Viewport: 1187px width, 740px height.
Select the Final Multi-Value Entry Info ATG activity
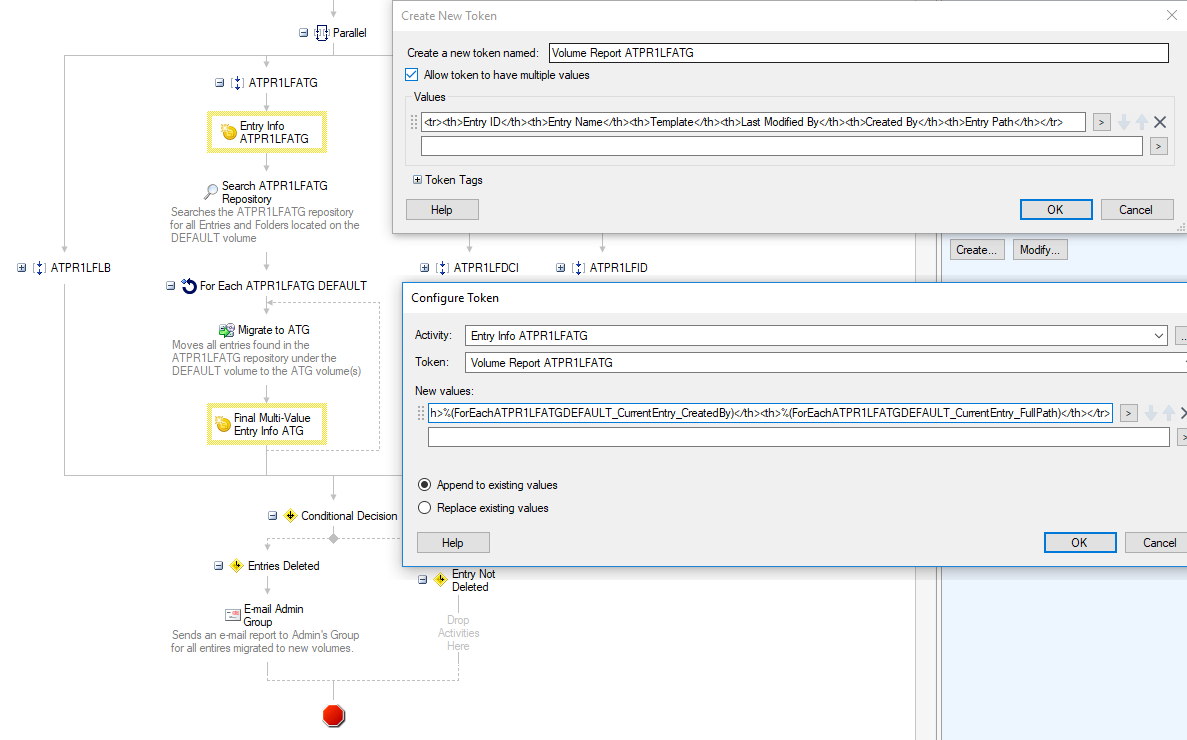pyautogui.click(x=266, y=424)
